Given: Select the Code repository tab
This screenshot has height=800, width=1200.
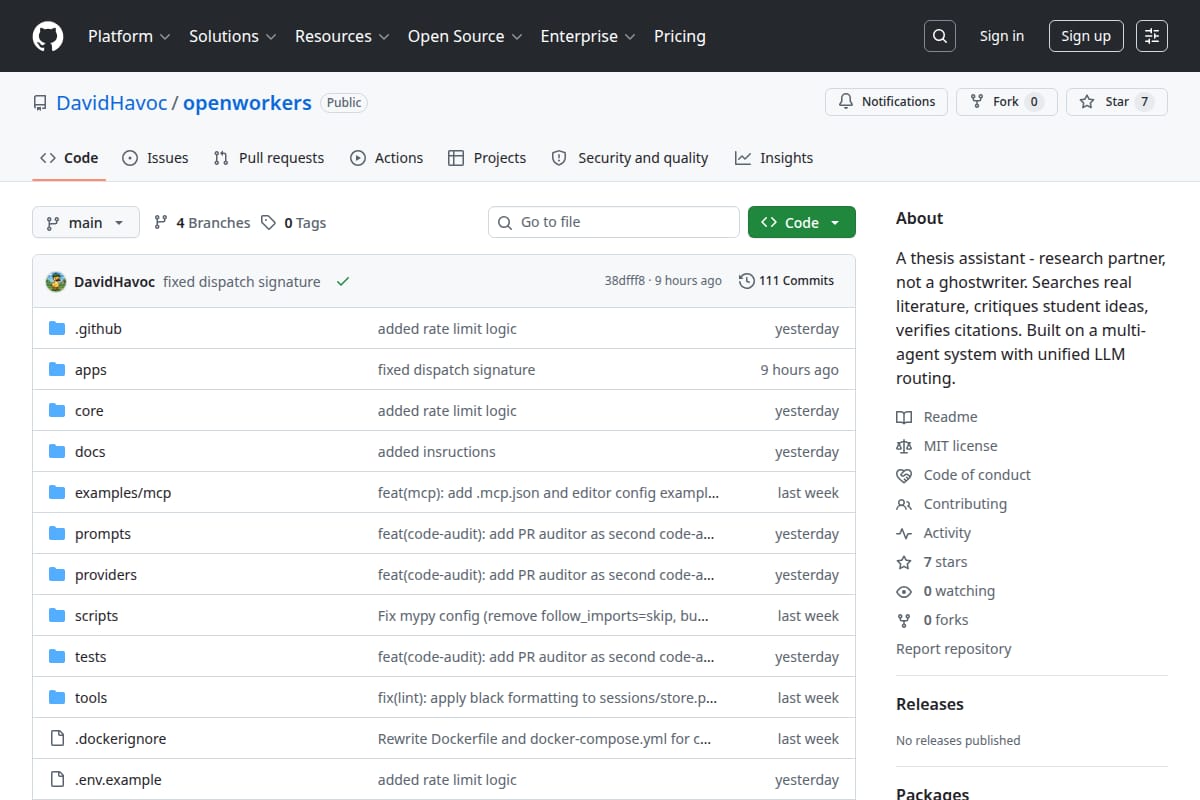Looking at the screenshot, I should click(69, 158).
